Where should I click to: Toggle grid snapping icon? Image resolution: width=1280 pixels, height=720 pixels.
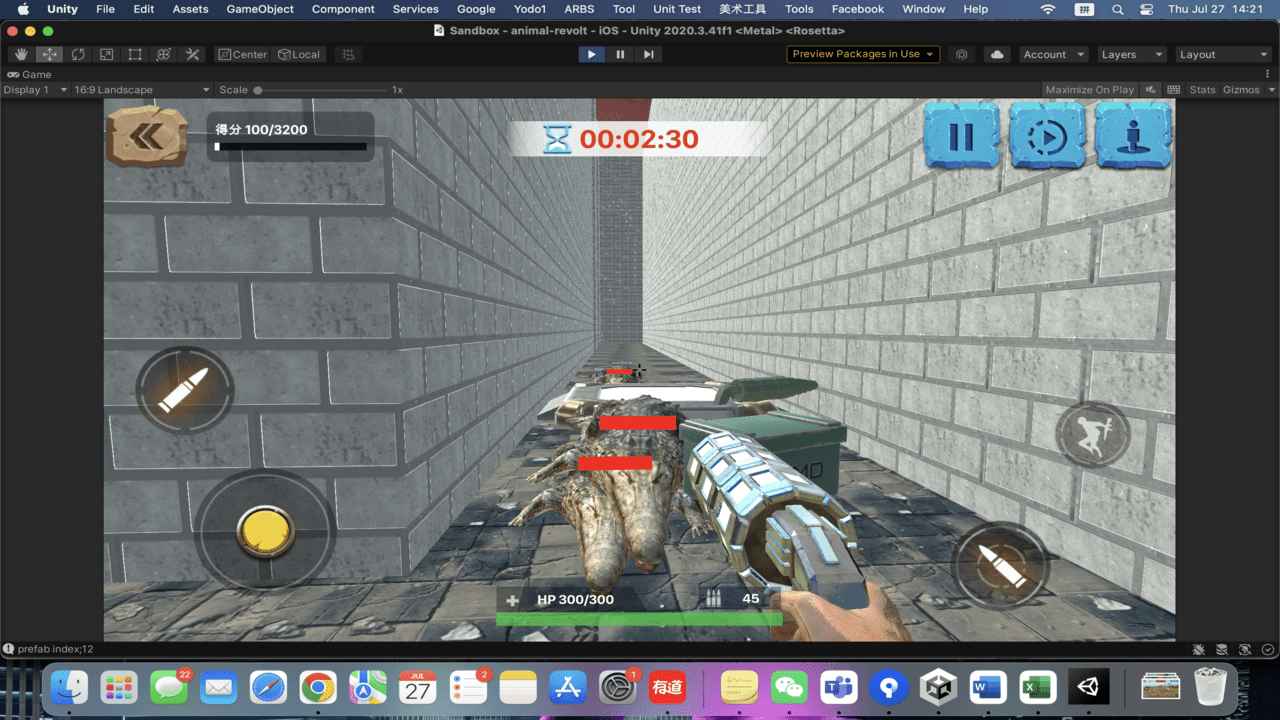347,54
